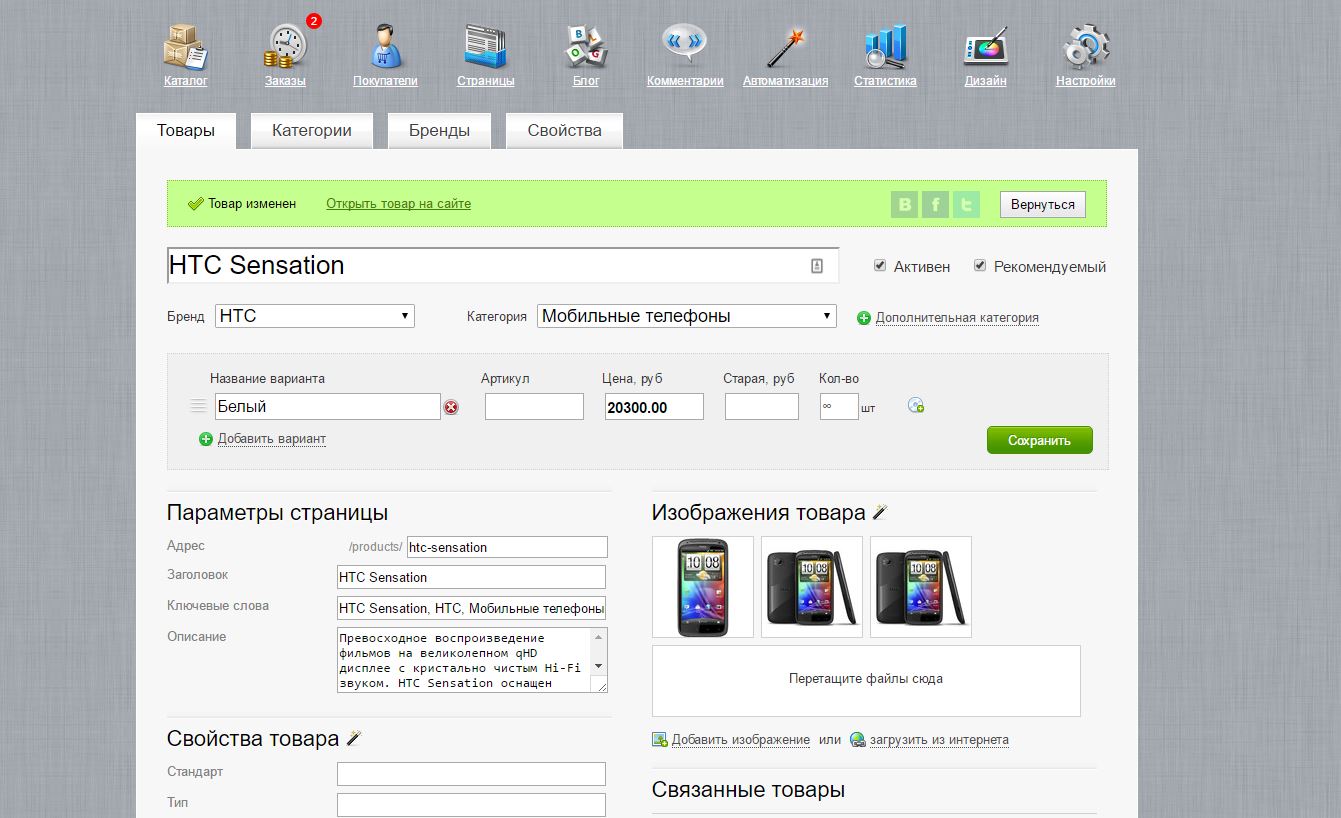1341x818 pixels.
Task: Open the Категория dropdown Мобильные телефоны
Action: (x=687, y=316)
